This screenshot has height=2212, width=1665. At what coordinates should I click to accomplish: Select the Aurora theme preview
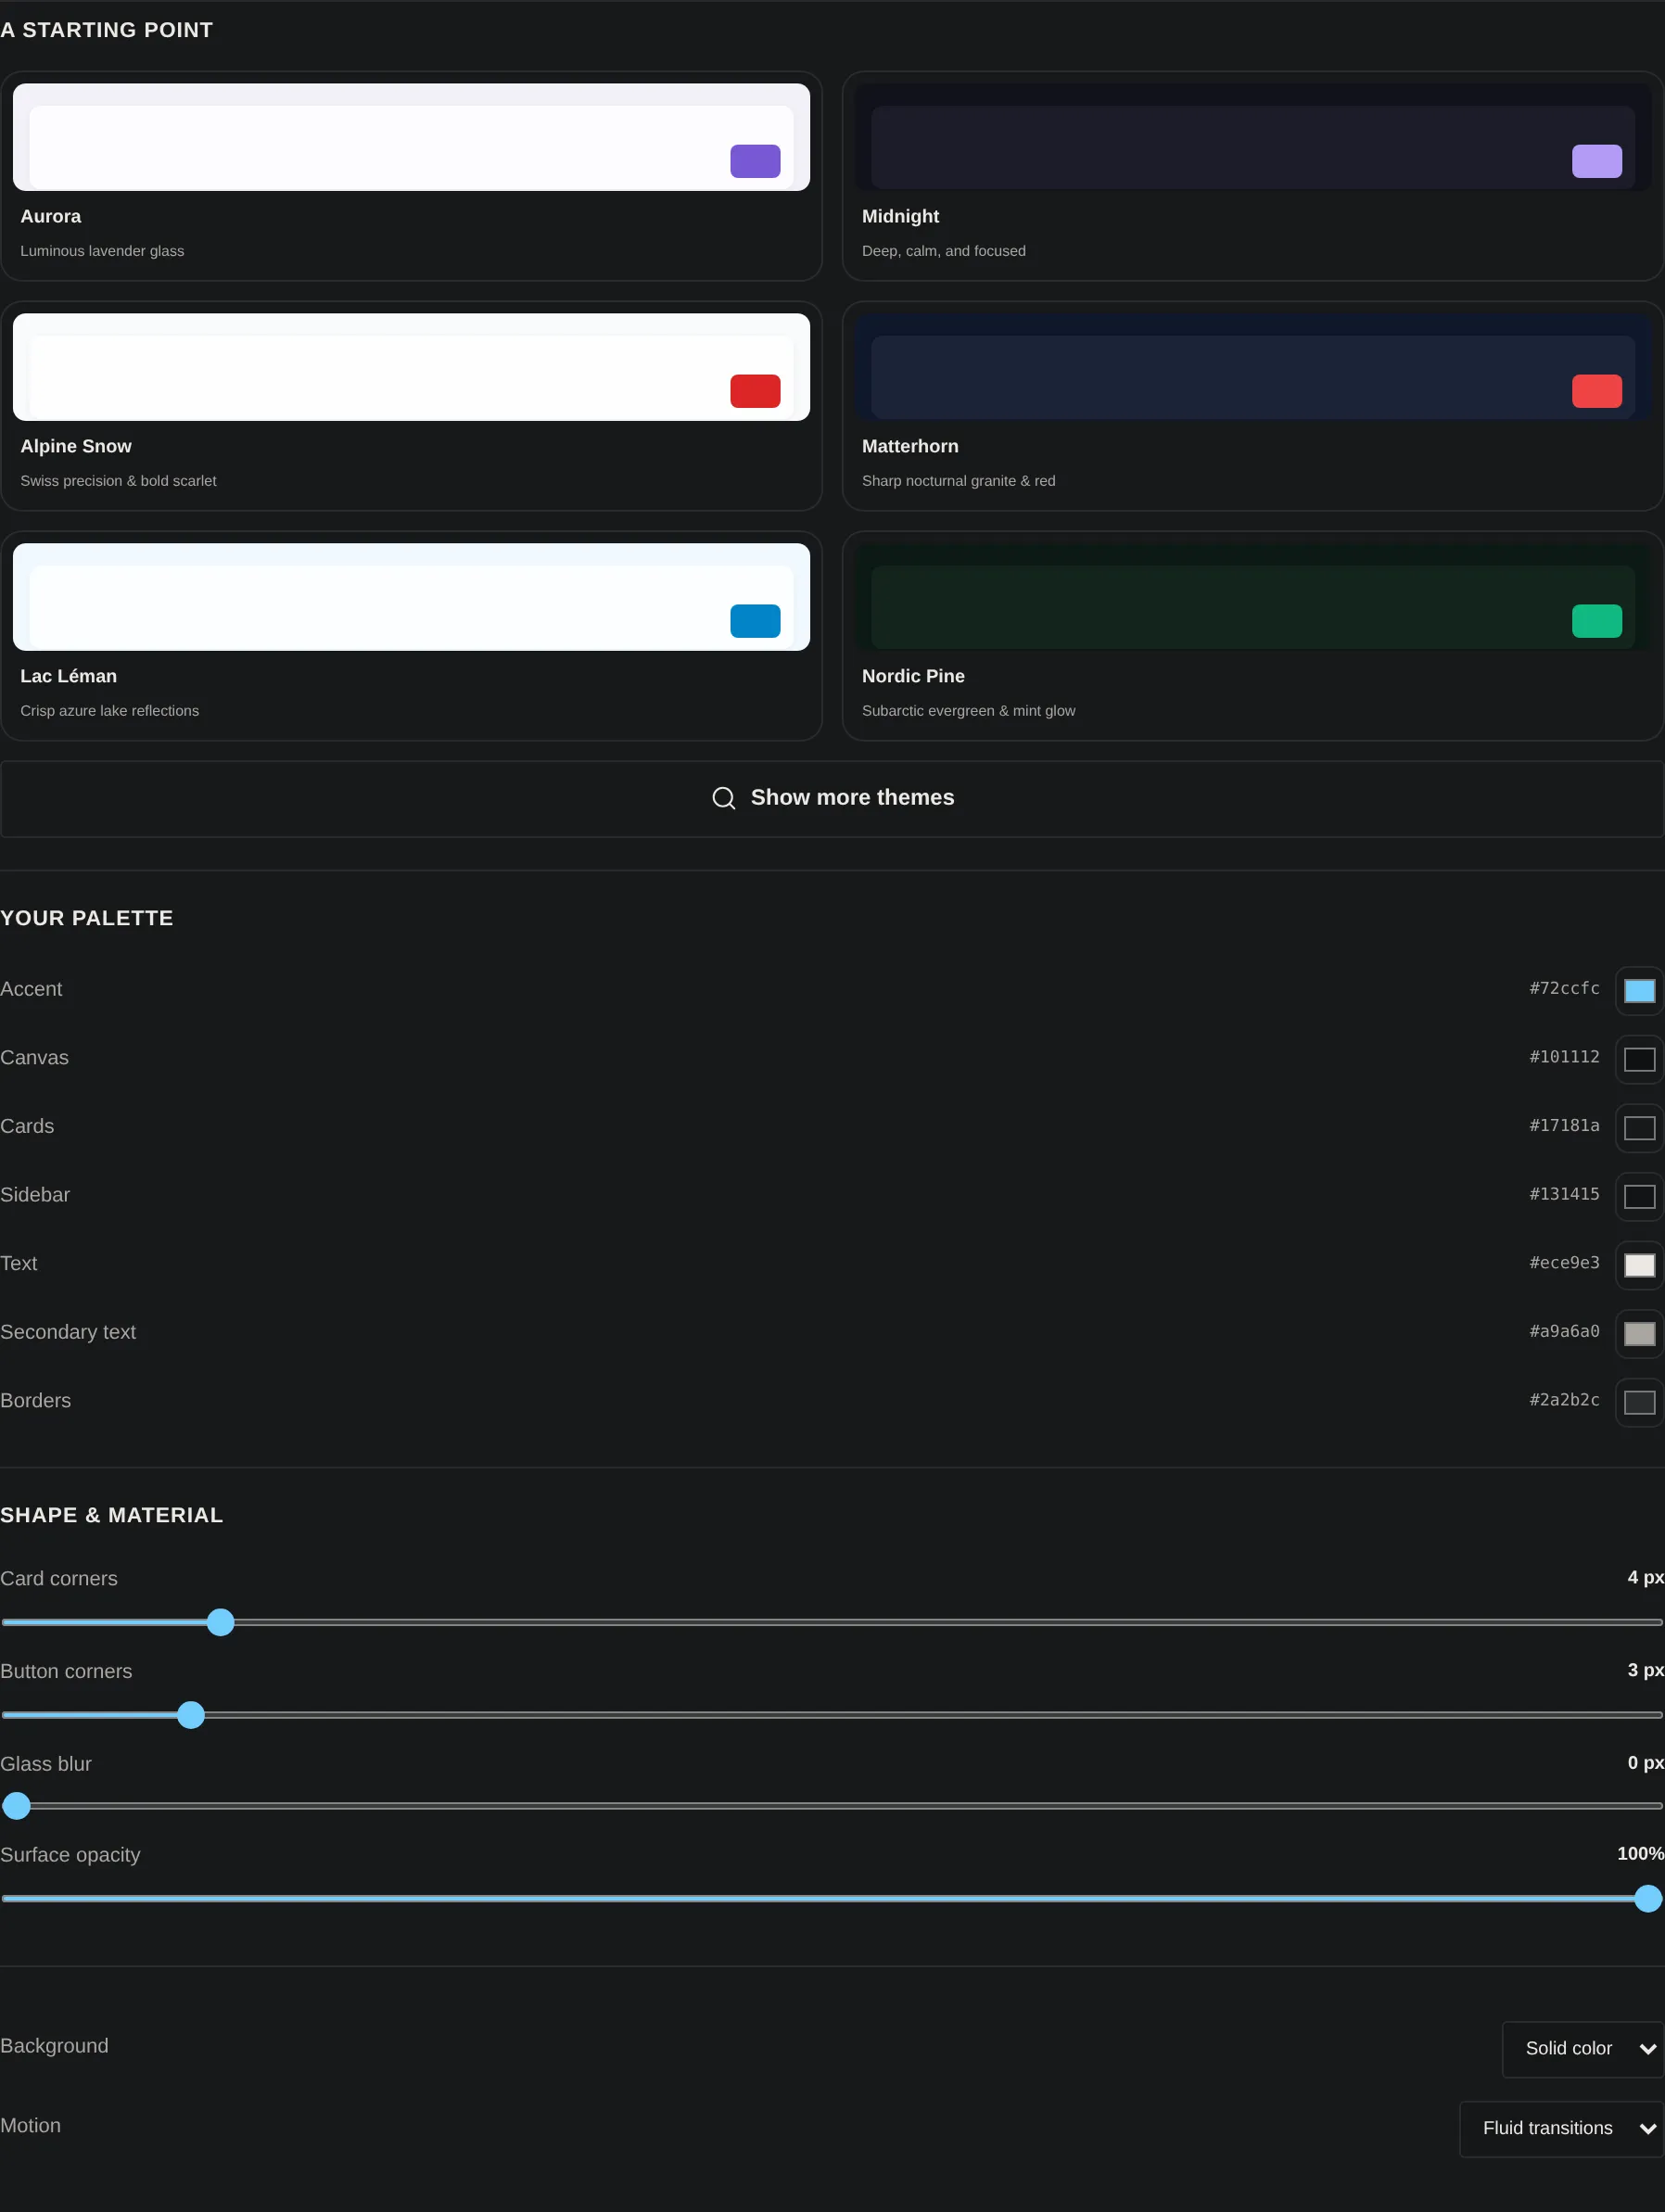point(411,137)
